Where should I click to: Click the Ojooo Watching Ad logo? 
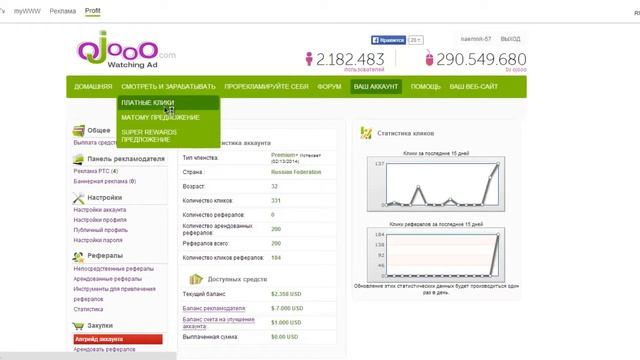pos(126,49)
